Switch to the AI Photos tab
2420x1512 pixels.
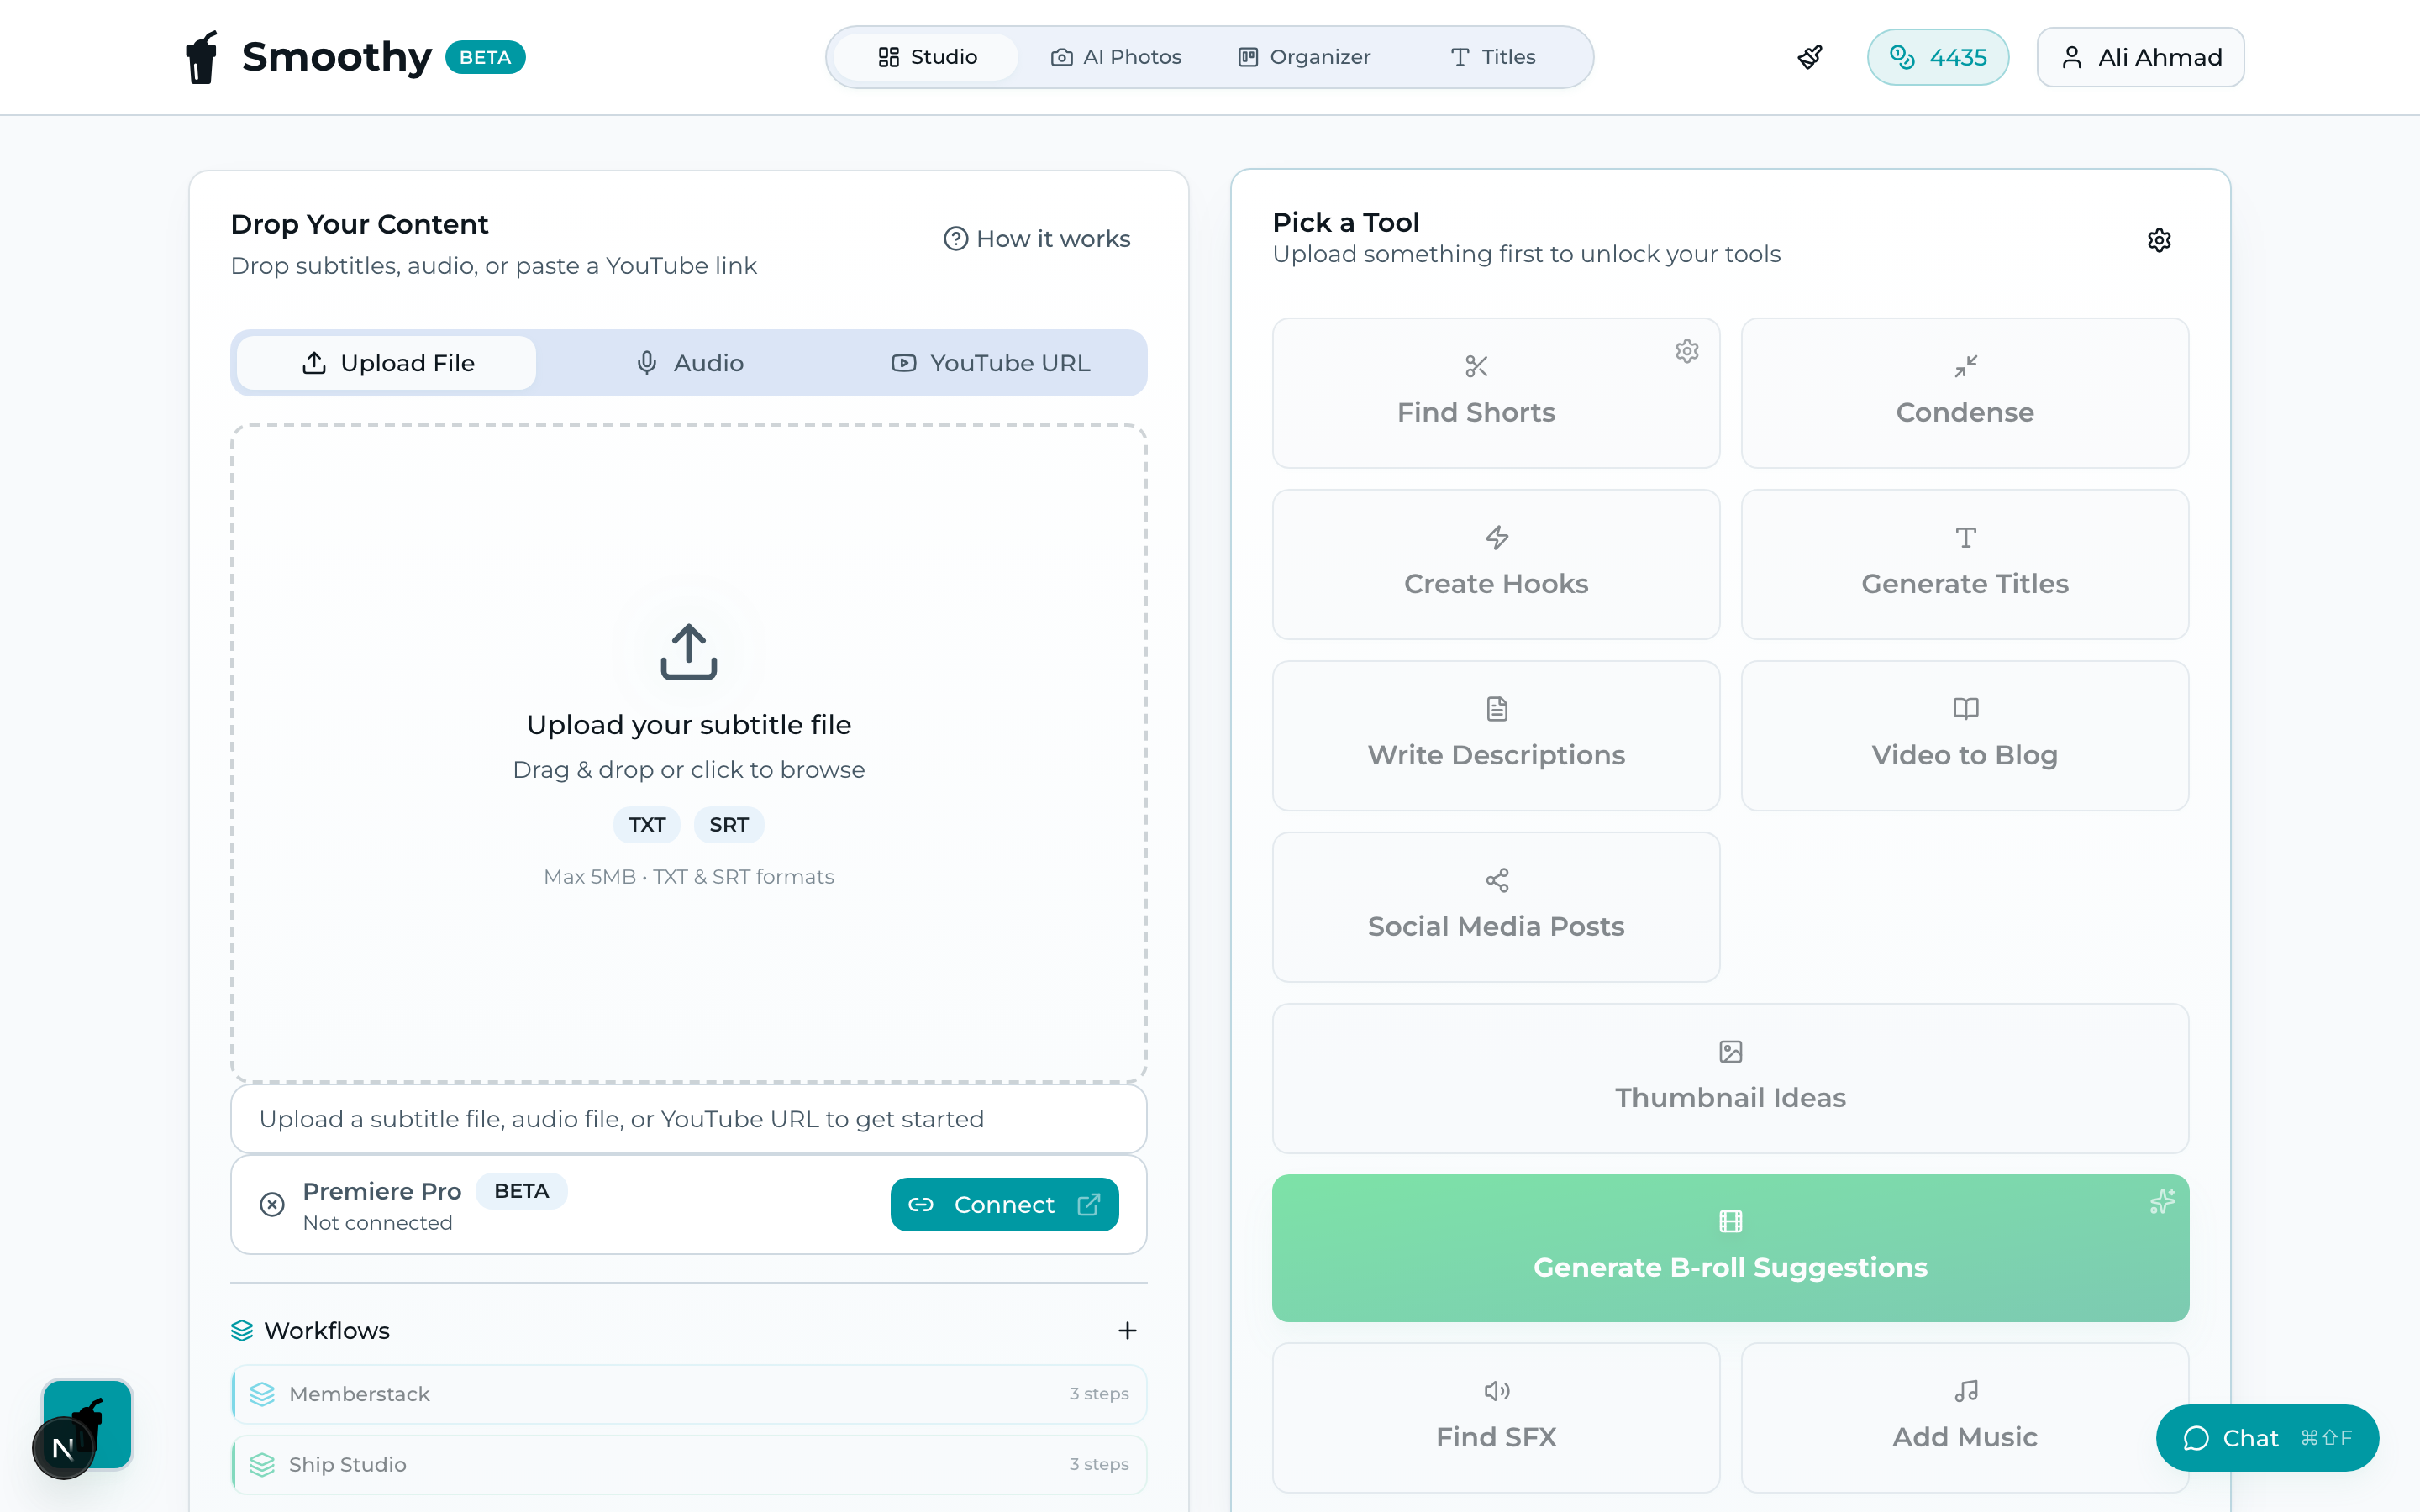[1115, 57]
